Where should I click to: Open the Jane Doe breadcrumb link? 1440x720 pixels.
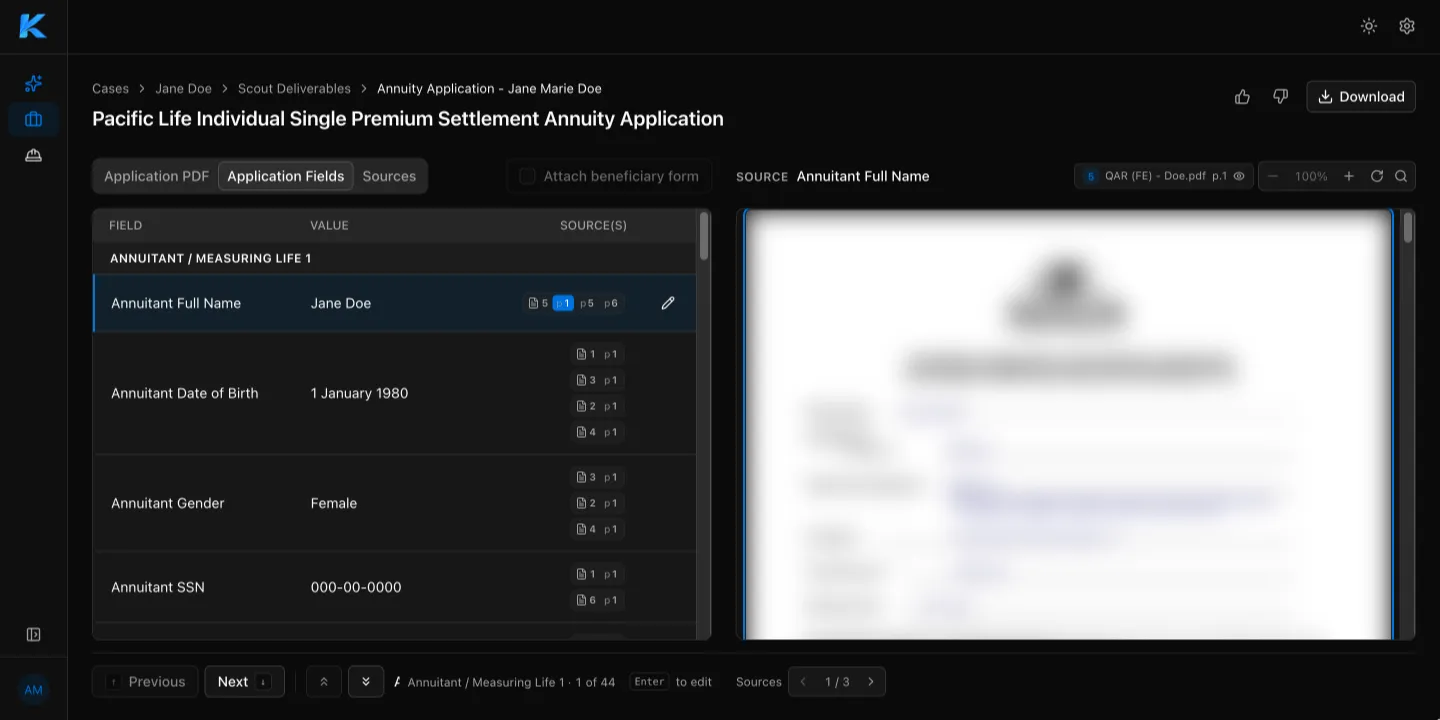(x=184, y=88)
